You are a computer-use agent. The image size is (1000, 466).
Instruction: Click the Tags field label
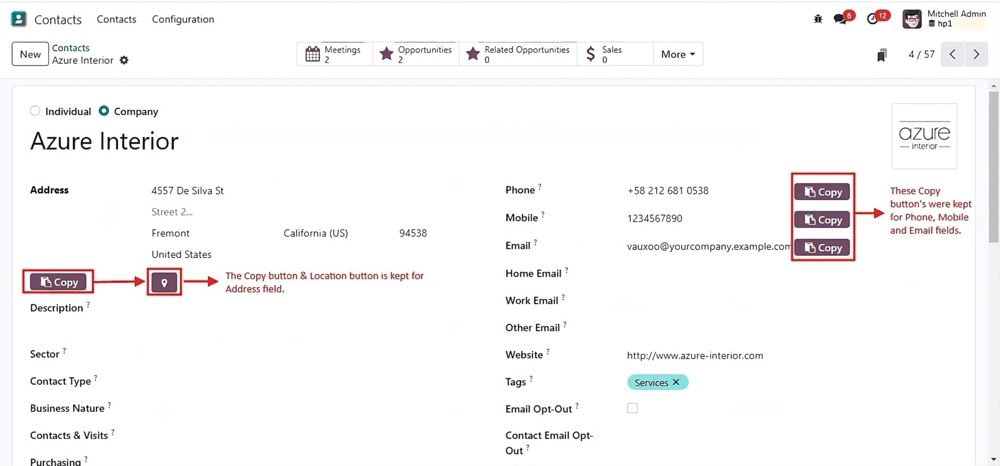516,382
